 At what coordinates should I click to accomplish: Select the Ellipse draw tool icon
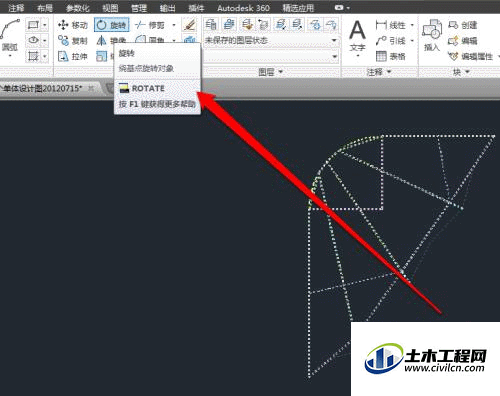click(33, 40)
